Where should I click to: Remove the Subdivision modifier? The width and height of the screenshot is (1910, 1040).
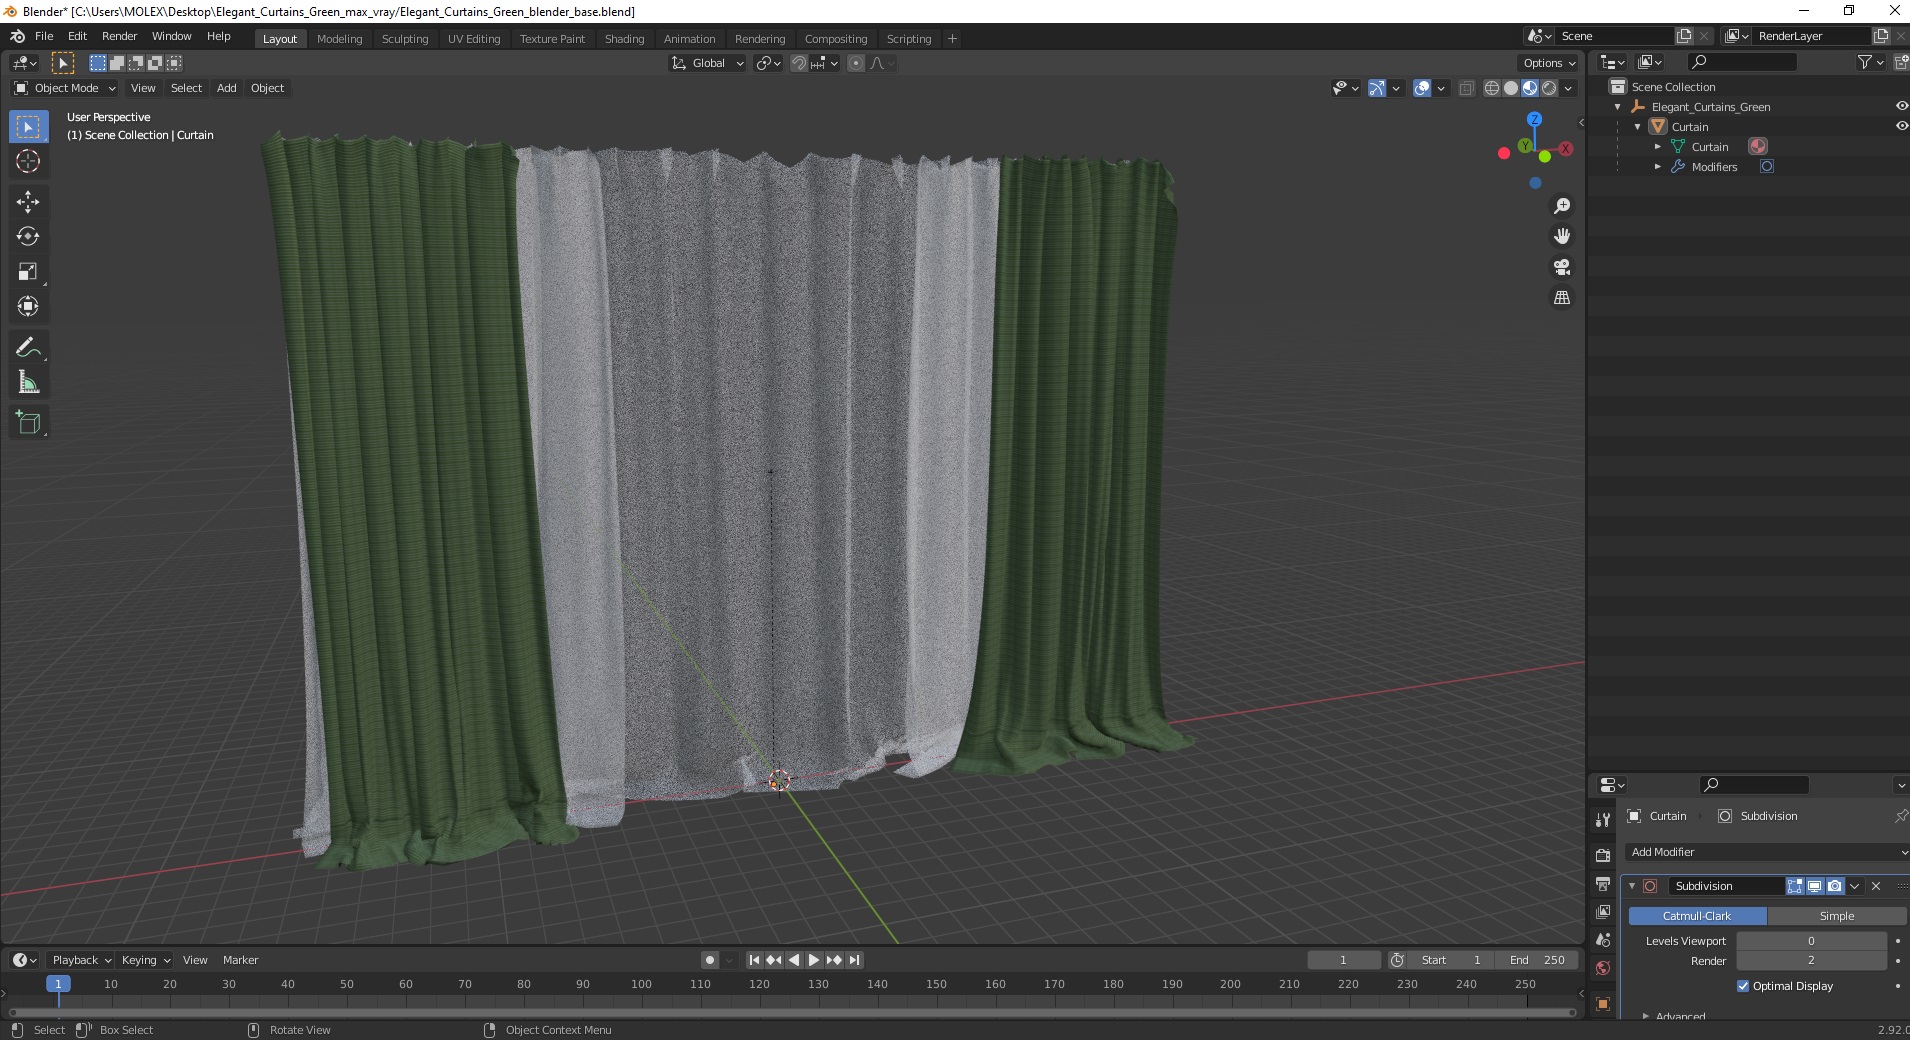pos(1876,886)
